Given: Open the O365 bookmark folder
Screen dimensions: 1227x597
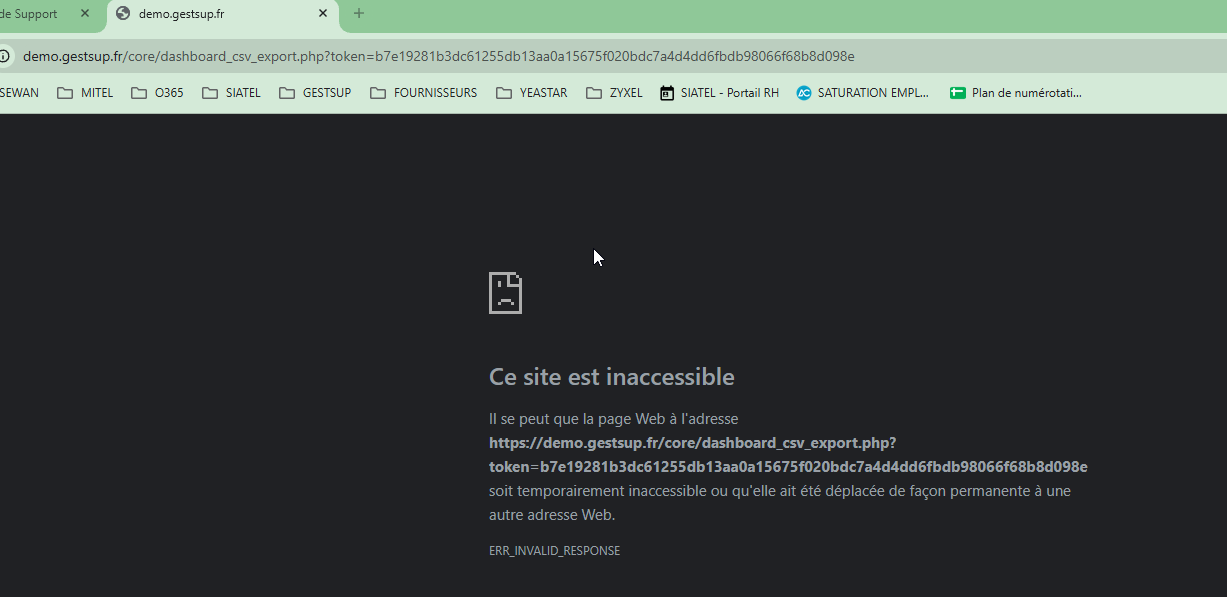Looking at the screenshot, I should [157, 93].
